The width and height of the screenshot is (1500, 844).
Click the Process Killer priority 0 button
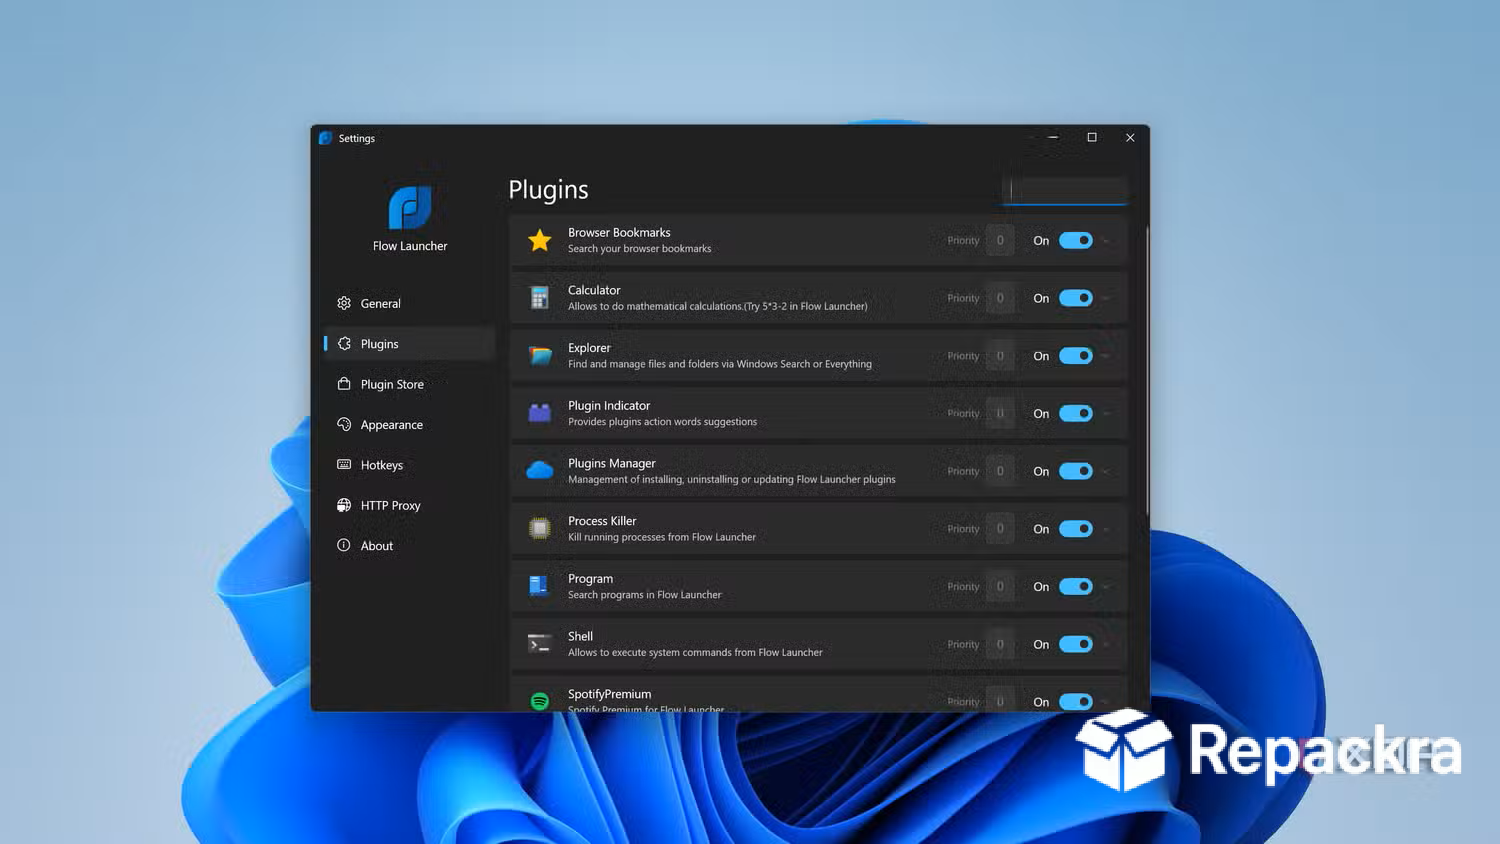click(x=1000, y=529)
